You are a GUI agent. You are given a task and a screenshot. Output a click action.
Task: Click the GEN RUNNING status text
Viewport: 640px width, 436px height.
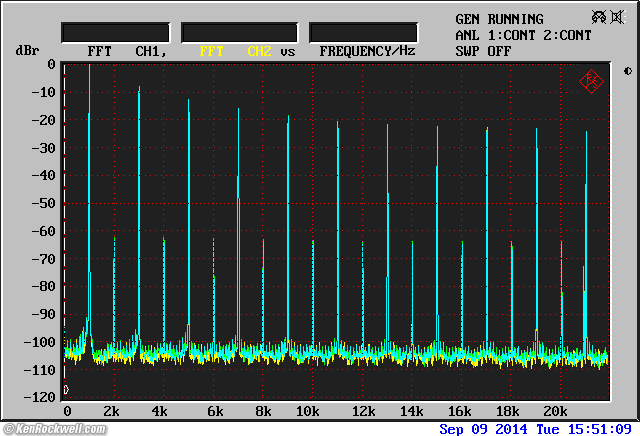pos(499,19)
